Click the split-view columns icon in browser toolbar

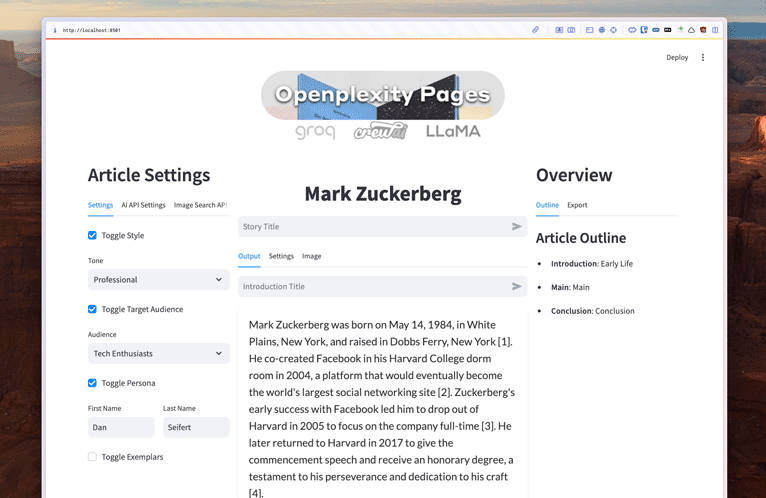571,30
